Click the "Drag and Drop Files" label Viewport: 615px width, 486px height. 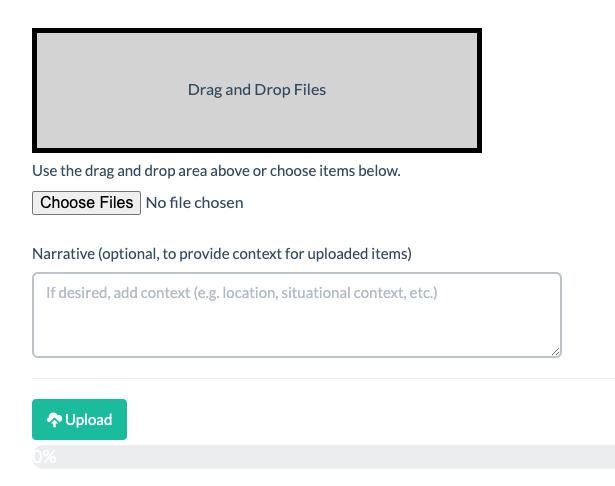pyautogui.click(x=257, y=90)
